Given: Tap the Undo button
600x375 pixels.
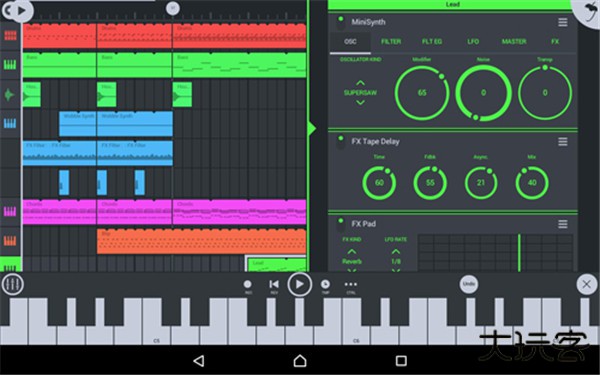Looking at the screenshot, I should click(469, 284).
